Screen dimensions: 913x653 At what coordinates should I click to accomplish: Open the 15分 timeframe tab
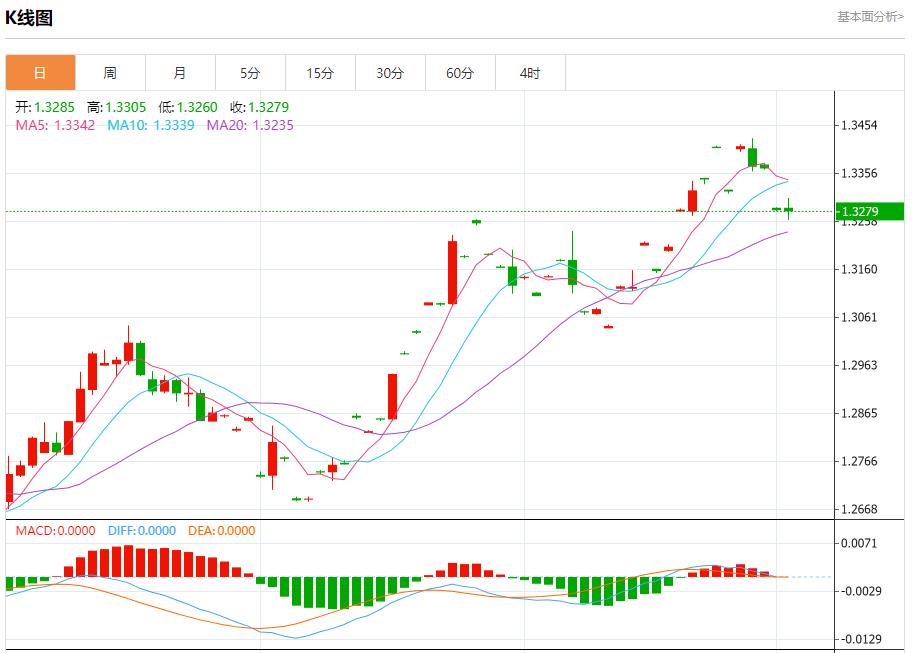320,73
